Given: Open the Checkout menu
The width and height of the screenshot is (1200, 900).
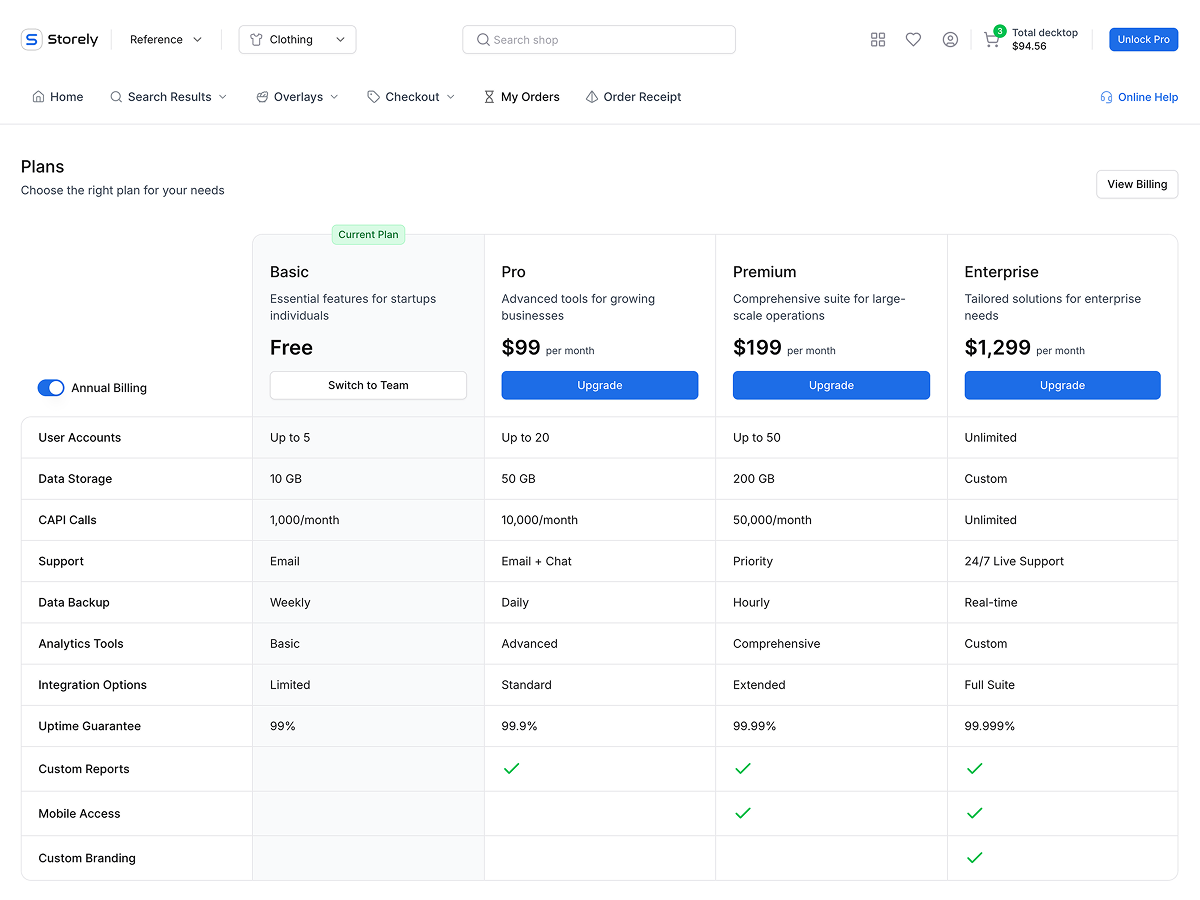Looking at the screenshot, I should click(410, 96).
